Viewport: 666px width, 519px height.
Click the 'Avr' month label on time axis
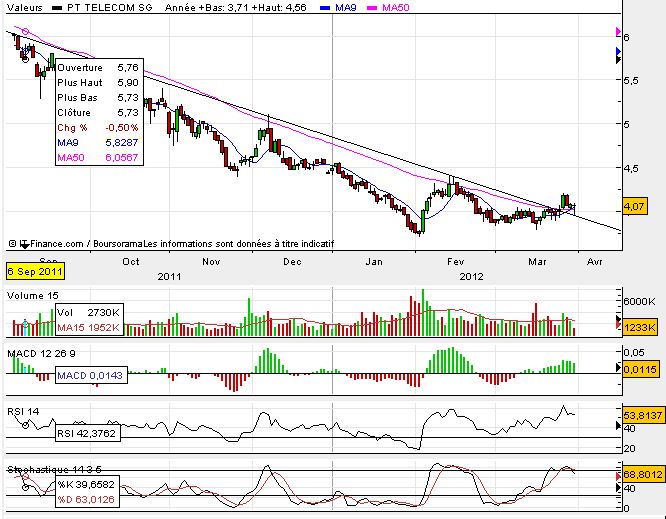pos(594,262)
